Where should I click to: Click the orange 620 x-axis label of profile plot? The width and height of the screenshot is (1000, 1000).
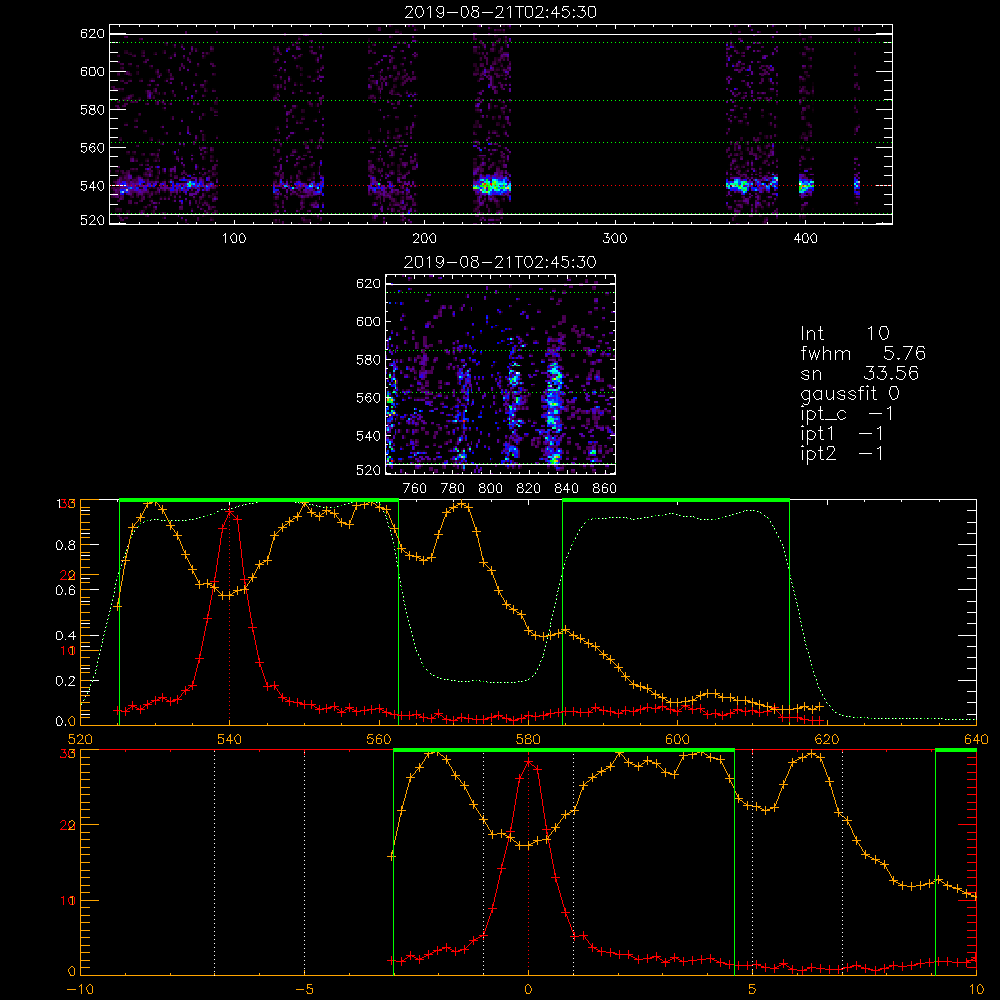pos(827,740)
